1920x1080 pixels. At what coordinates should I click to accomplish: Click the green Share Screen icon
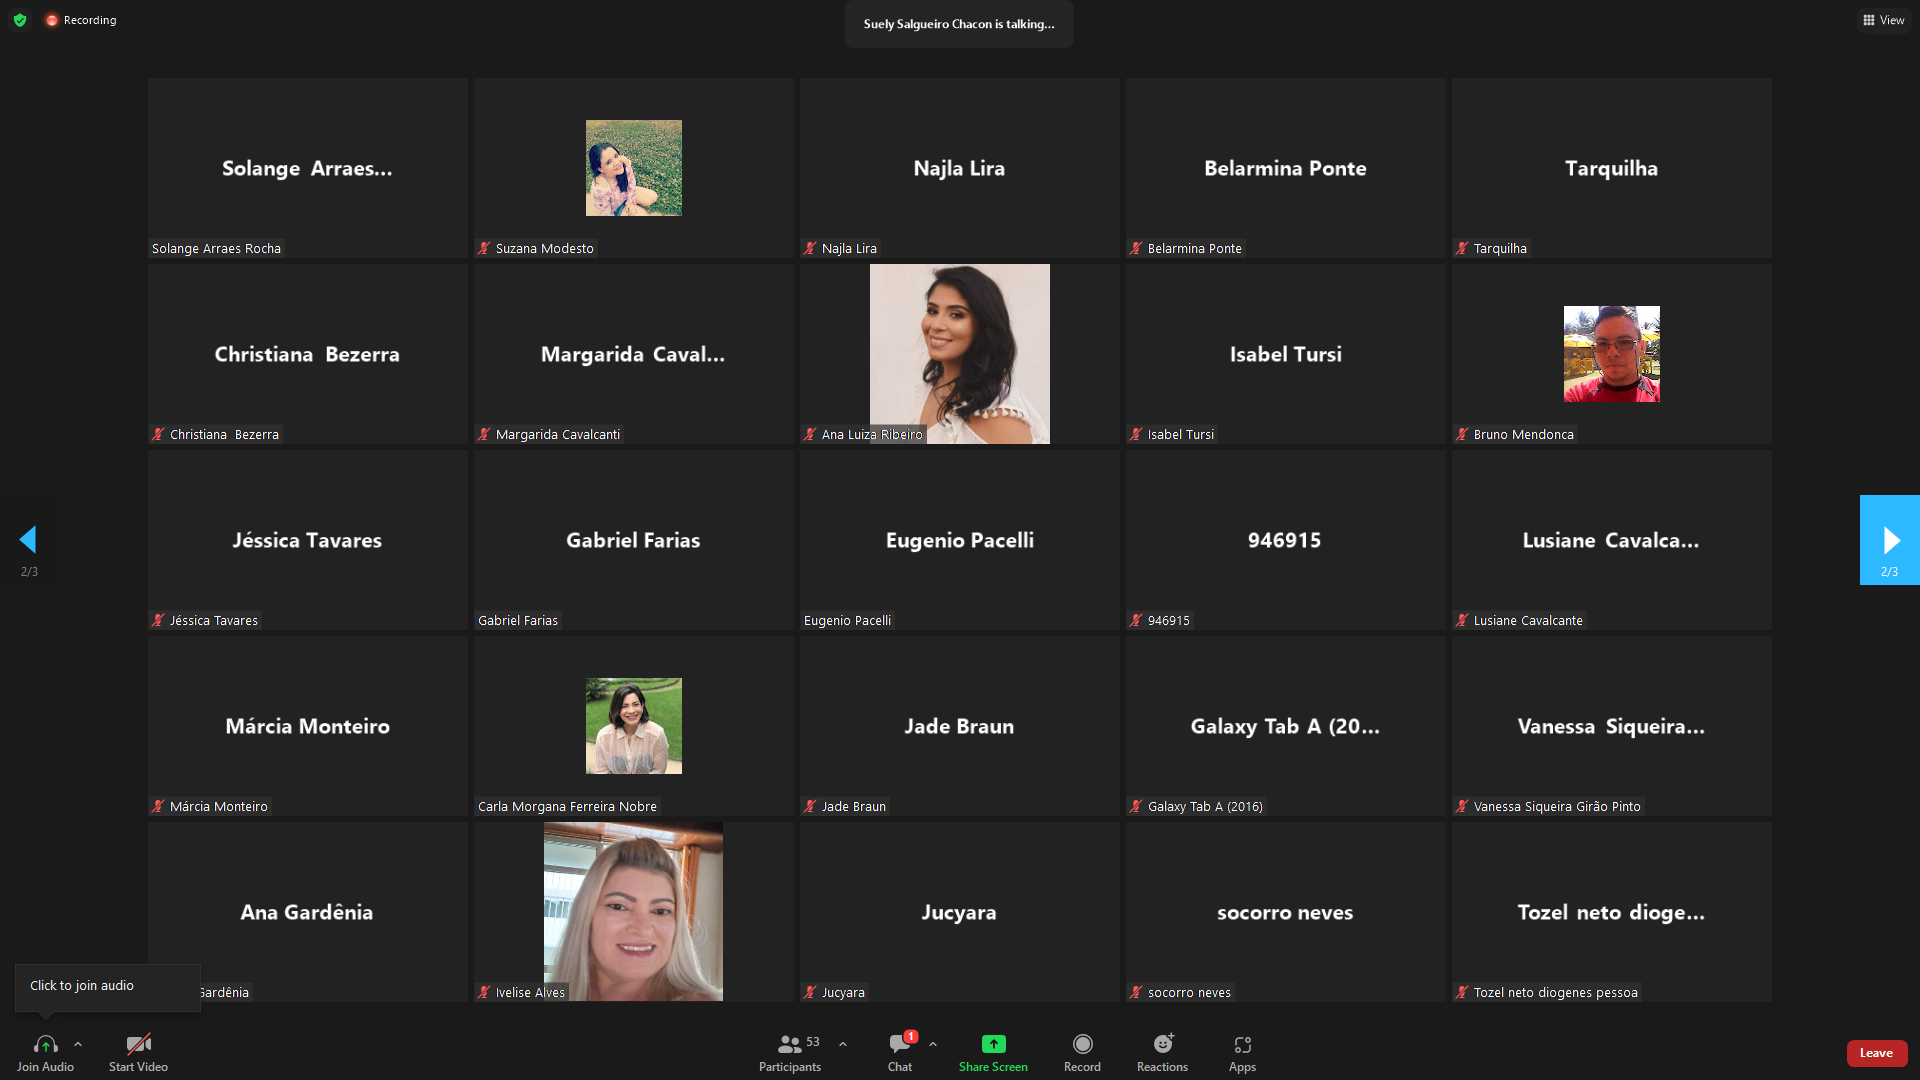993,1044
